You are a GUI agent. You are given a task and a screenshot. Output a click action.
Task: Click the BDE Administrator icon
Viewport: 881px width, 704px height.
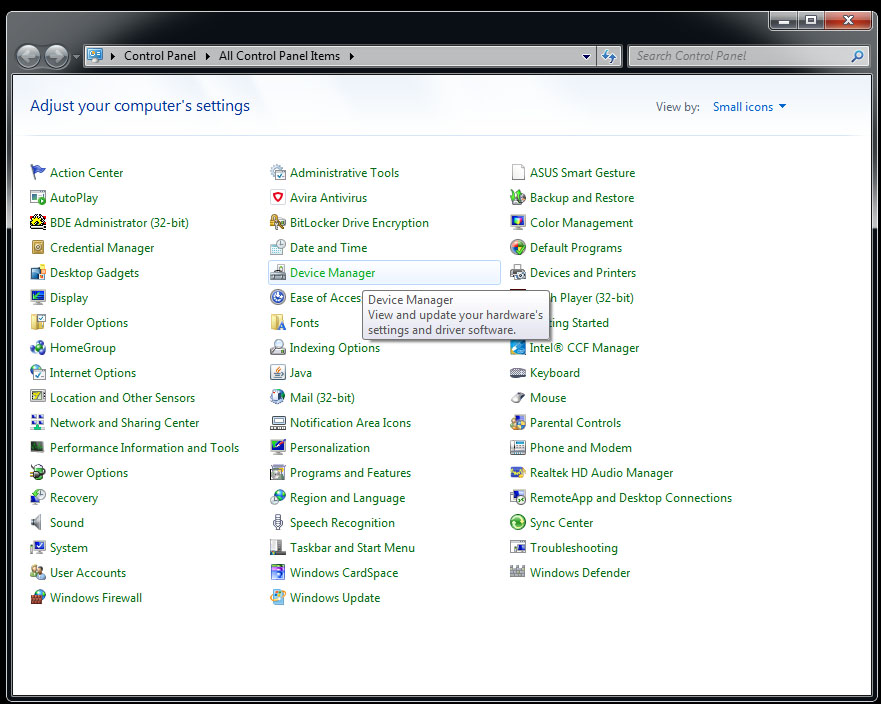(x=38, y=222)
